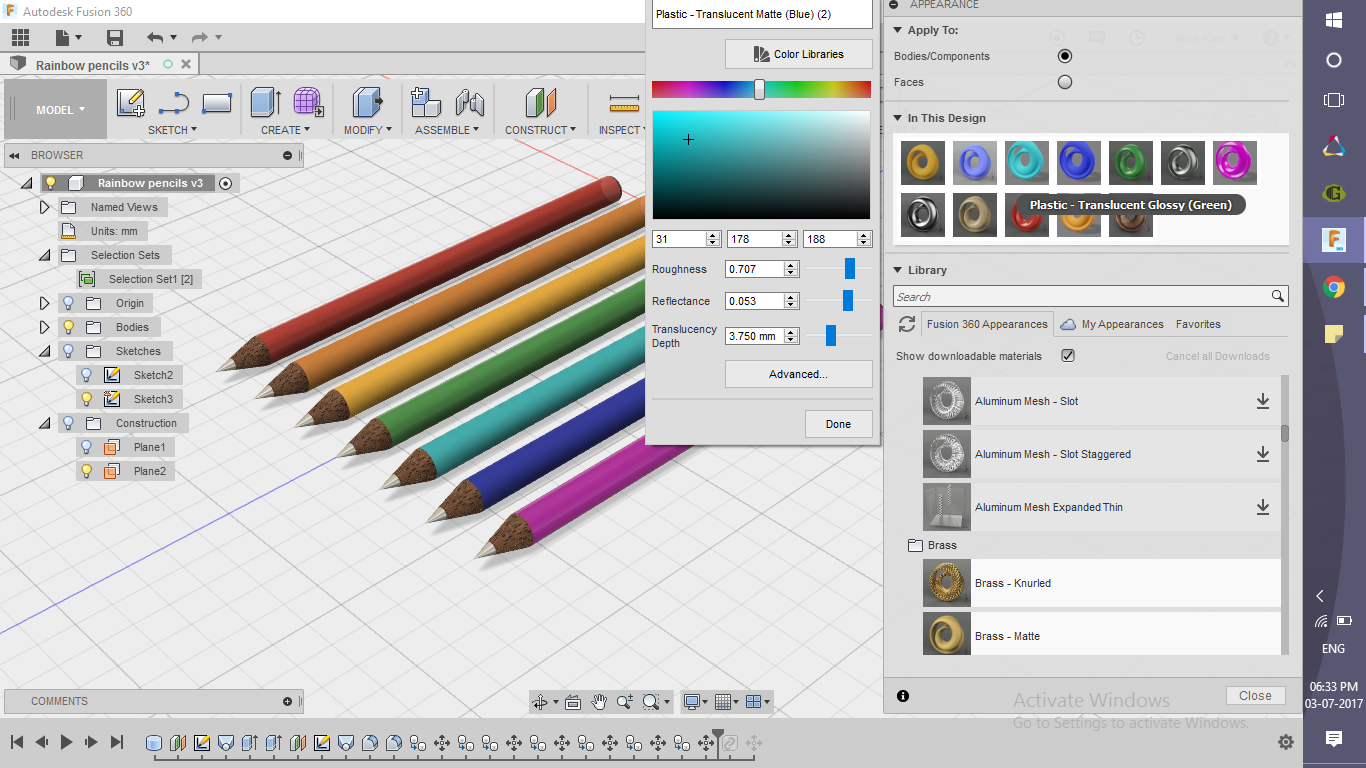Screen dimensions: 1366x768
Task: Select the Pan hand icon
Action: (x=599, y=702)
